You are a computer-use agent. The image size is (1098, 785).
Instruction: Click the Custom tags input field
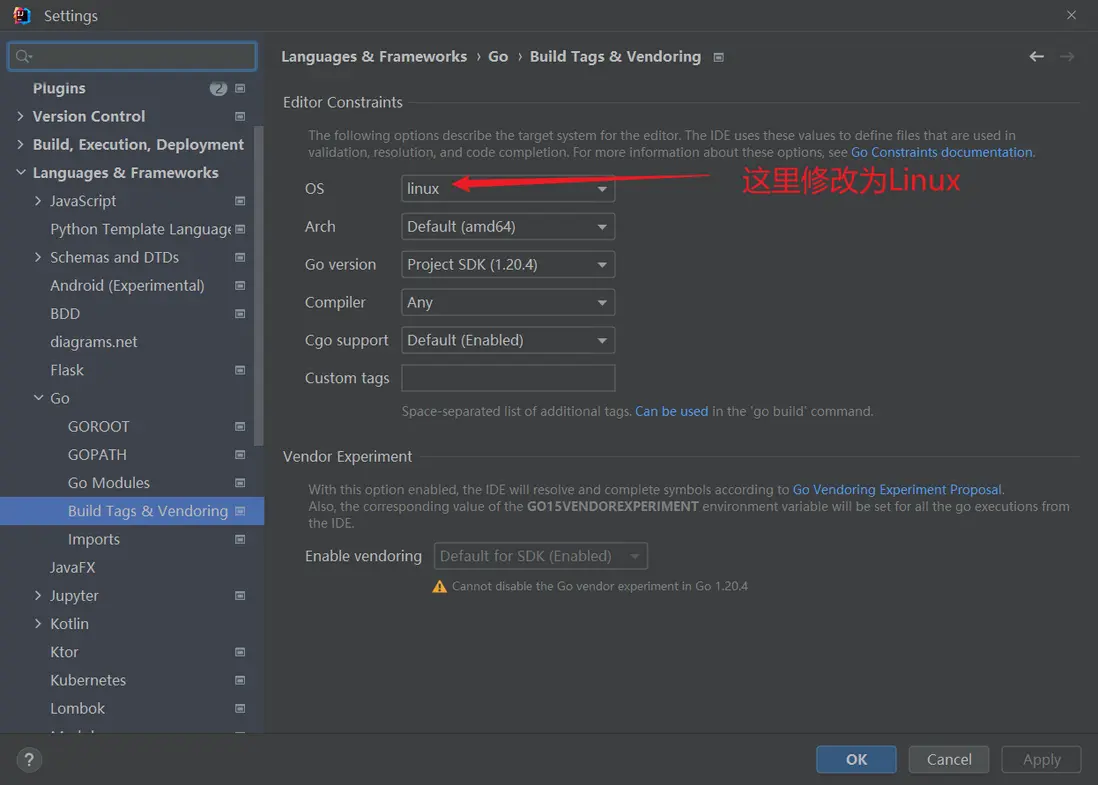point(507,378)
